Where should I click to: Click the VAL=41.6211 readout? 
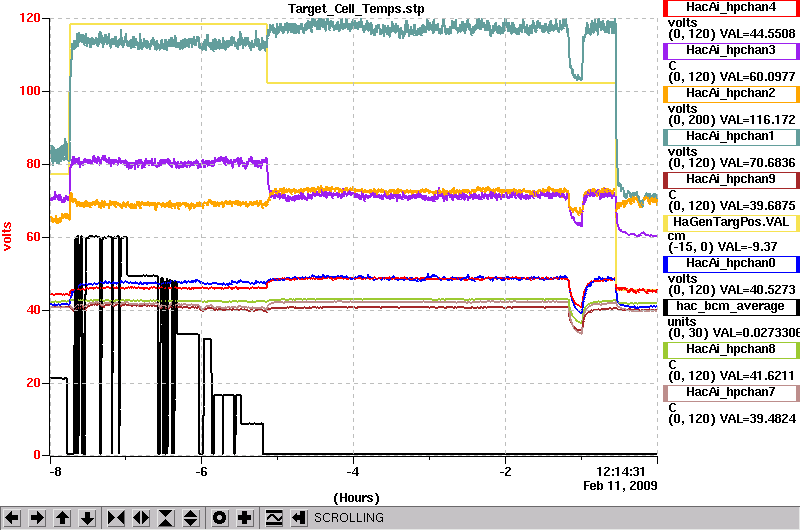[x=757, y=376]
